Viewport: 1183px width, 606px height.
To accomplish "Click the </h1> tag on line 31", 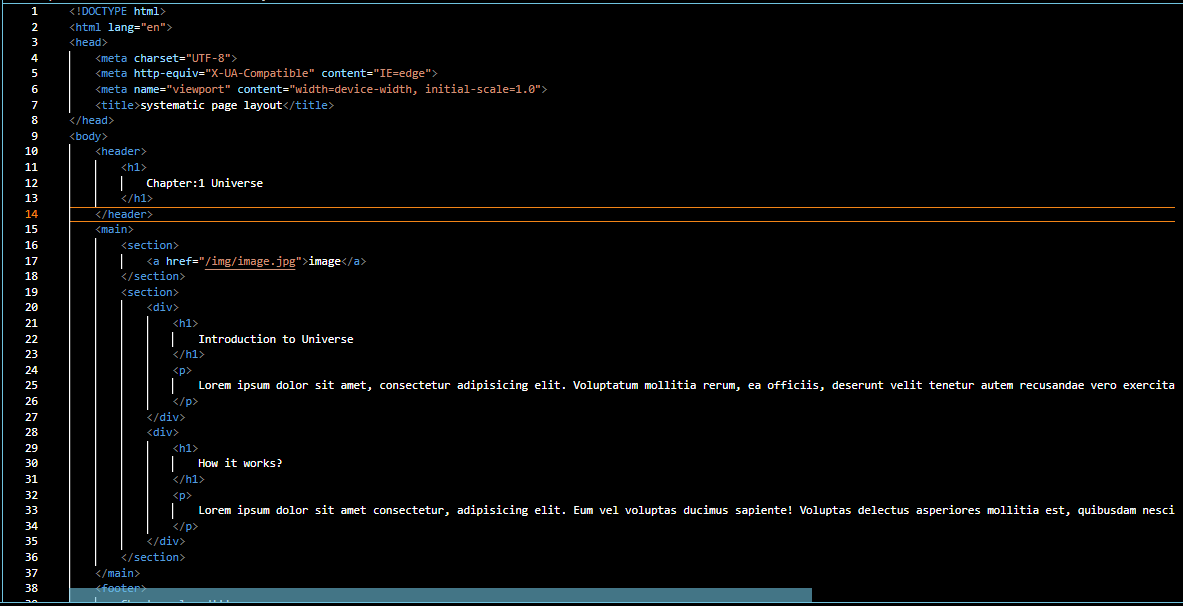I will pyautogui.click(x=188, y=479).
